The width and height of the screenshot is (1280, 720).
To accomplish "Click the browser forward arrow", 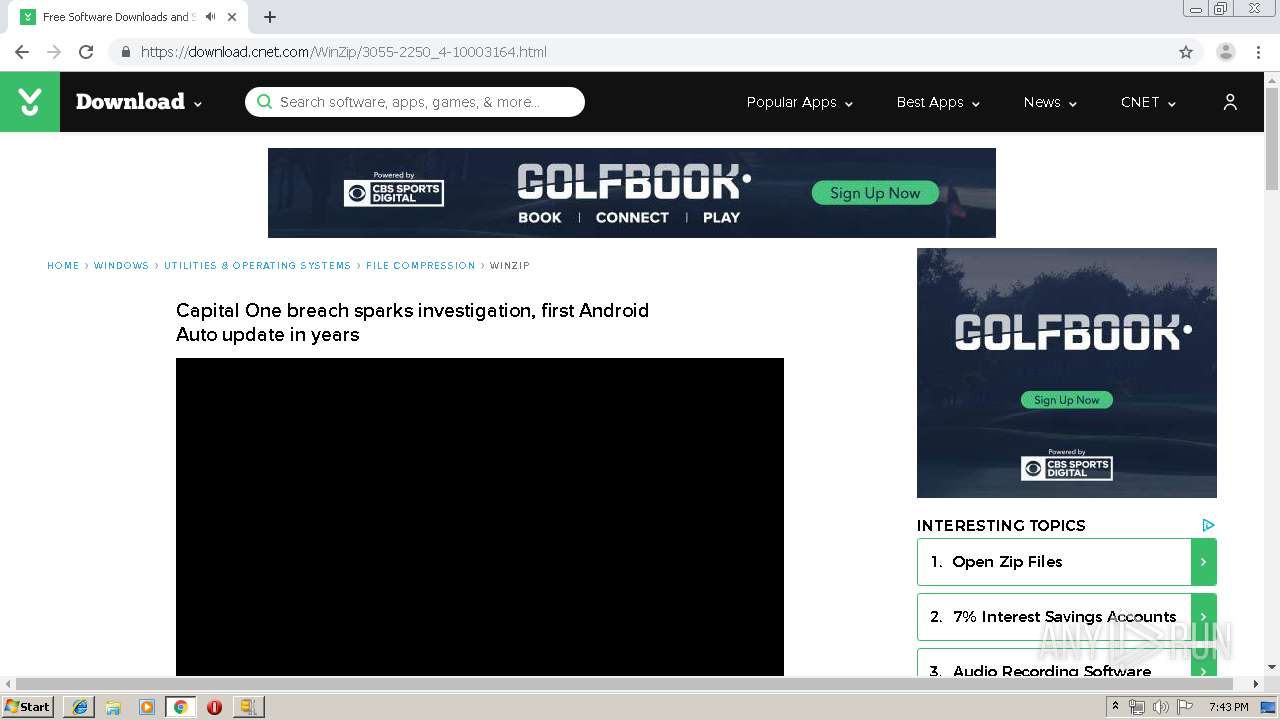I will [54, 52].
